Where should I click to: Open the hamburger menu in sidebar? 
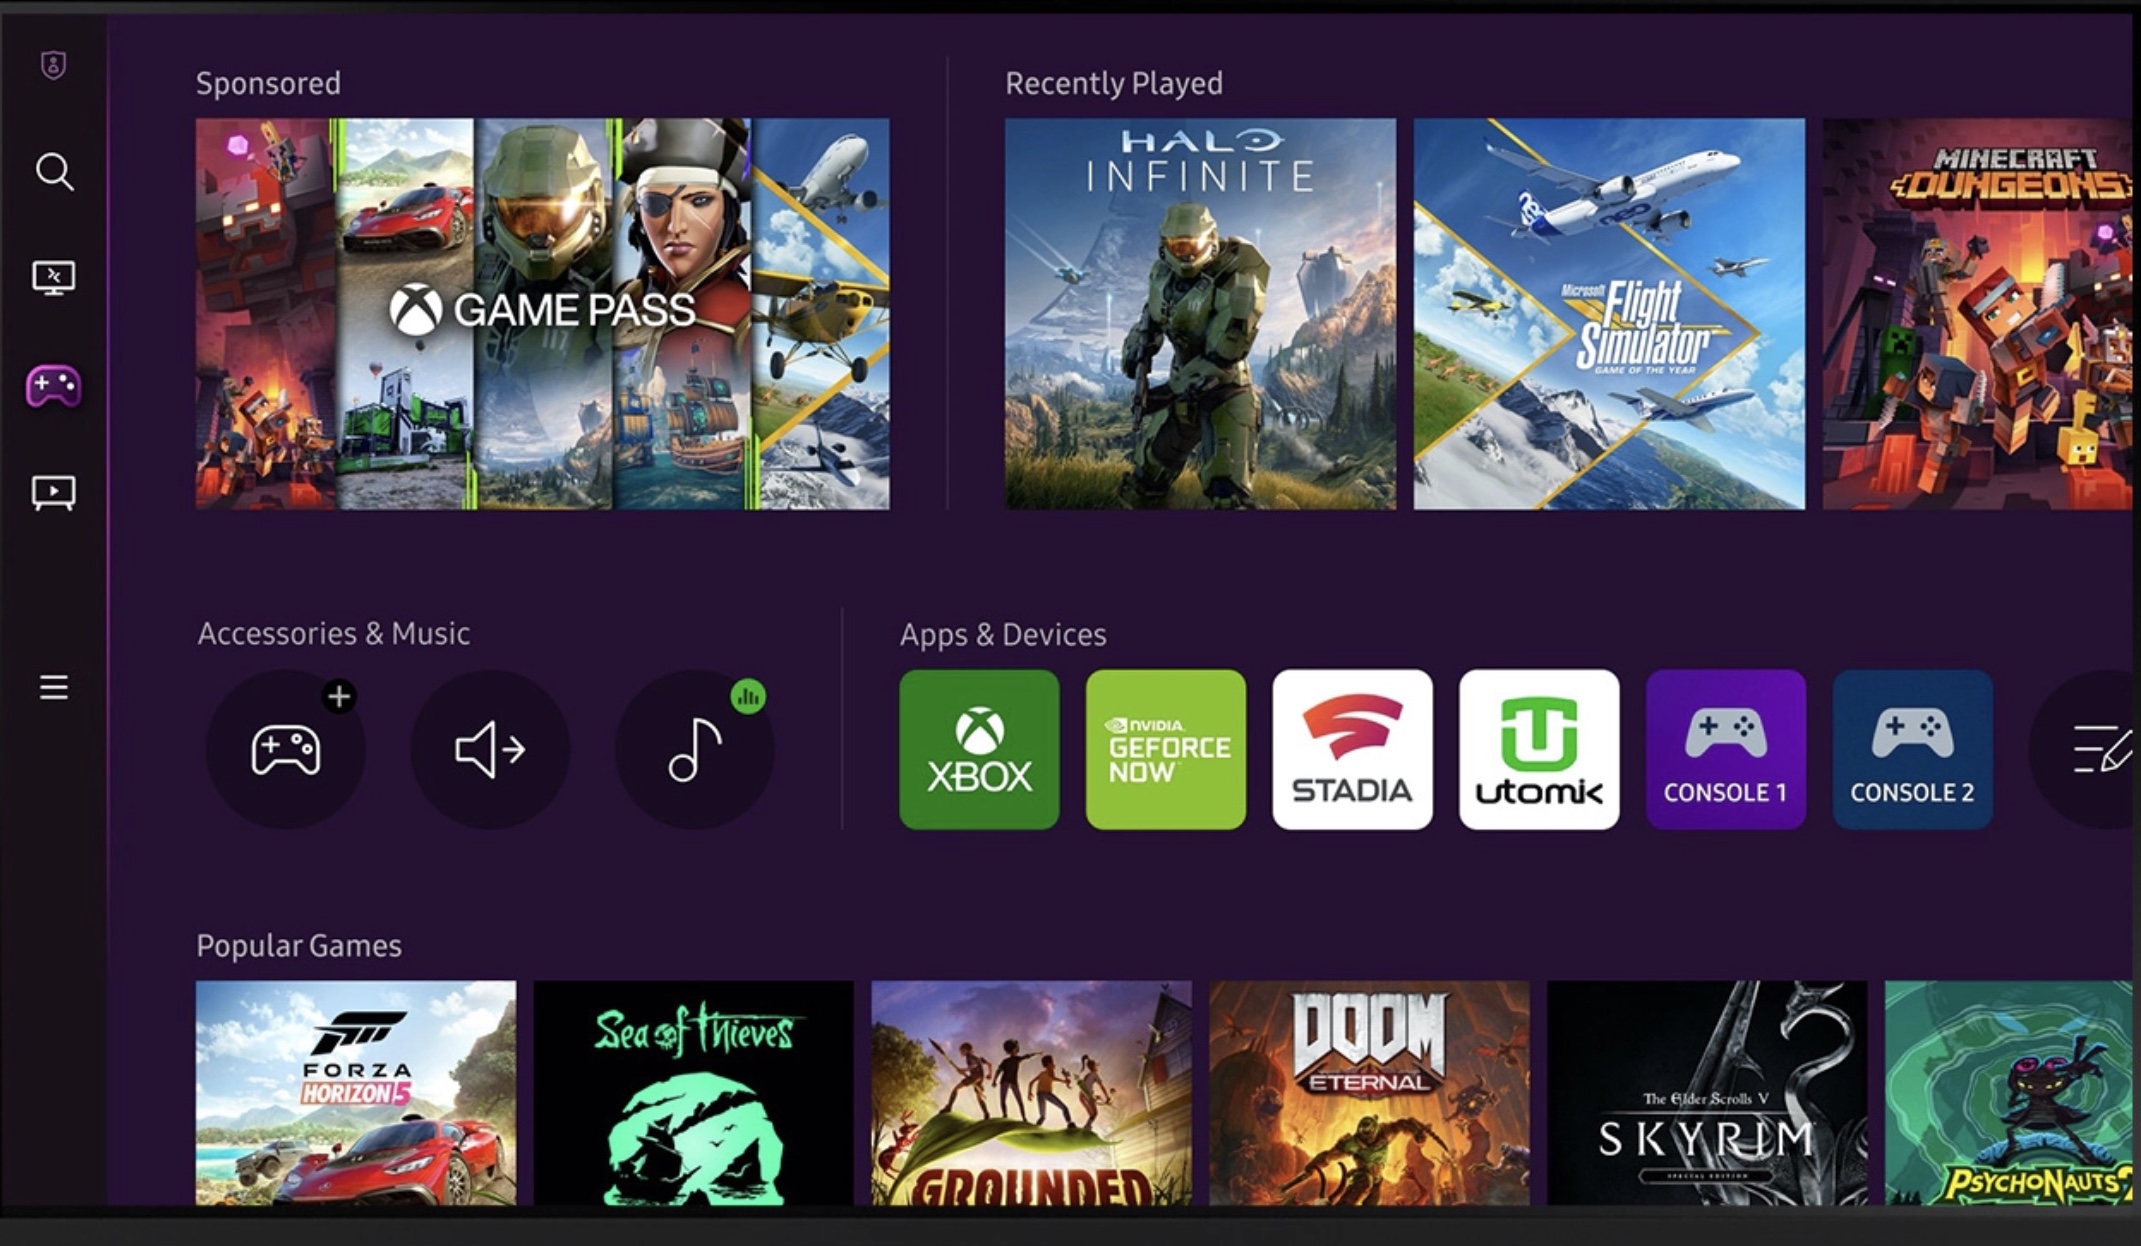54,687
